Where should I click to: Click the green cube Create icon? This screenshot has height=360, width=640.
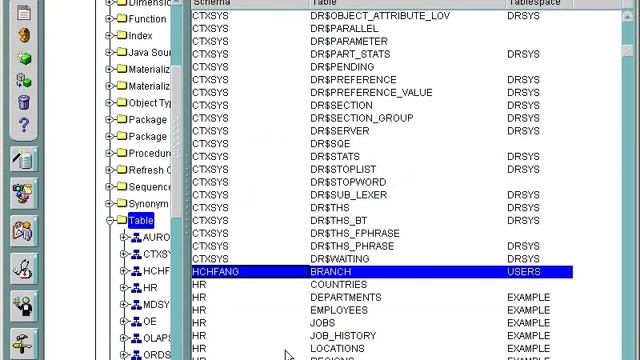click(24, 58)
